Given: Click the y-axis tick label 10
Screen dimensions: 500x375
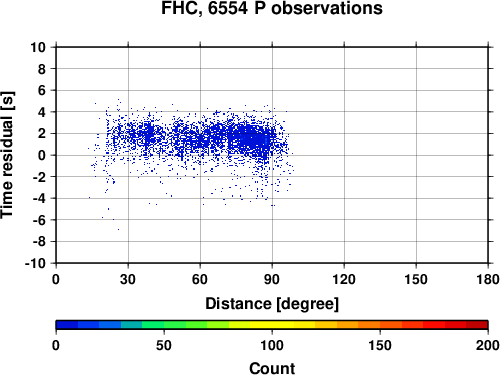Looking at the screenshot, I should point(38,47).
